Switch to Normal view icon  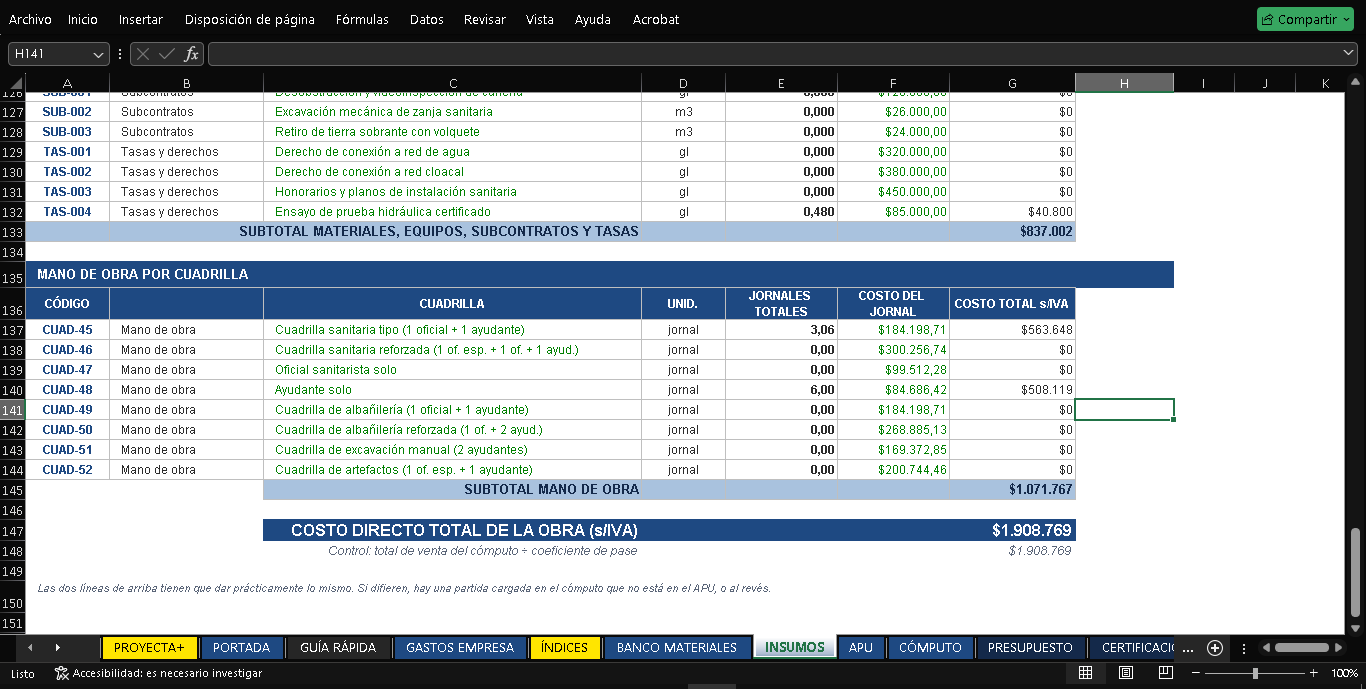[1085, 673]
